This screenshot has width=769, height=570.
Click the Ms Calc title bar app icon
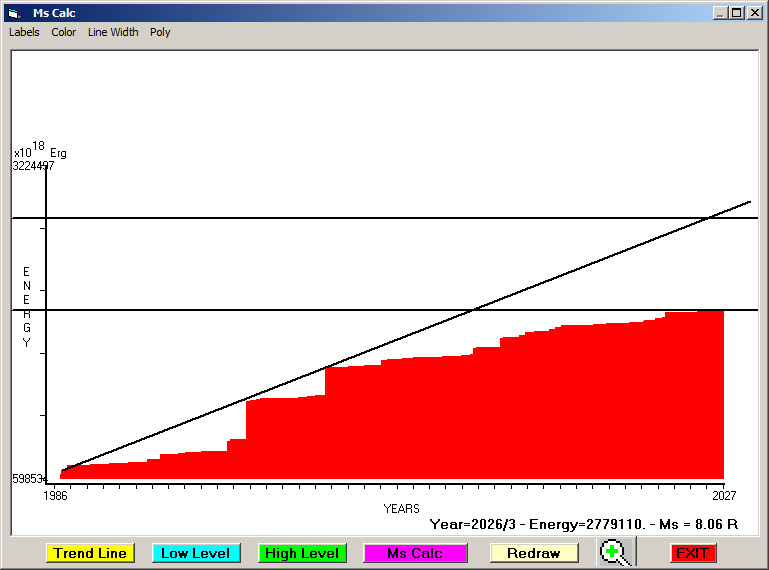point(14,13)
